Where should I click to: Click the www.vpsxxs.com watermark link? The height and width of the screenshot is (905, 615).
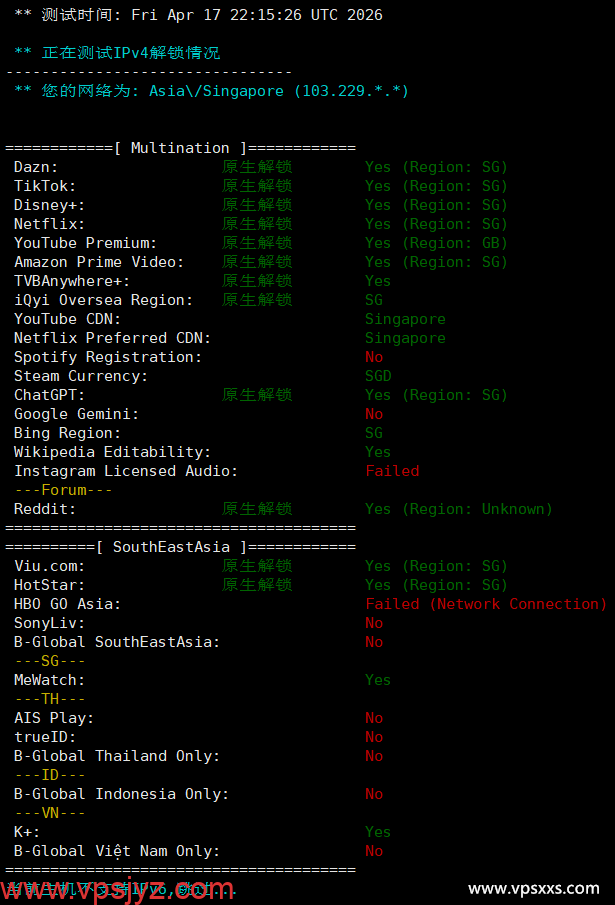pyautogui.click(x=533, y=888)
